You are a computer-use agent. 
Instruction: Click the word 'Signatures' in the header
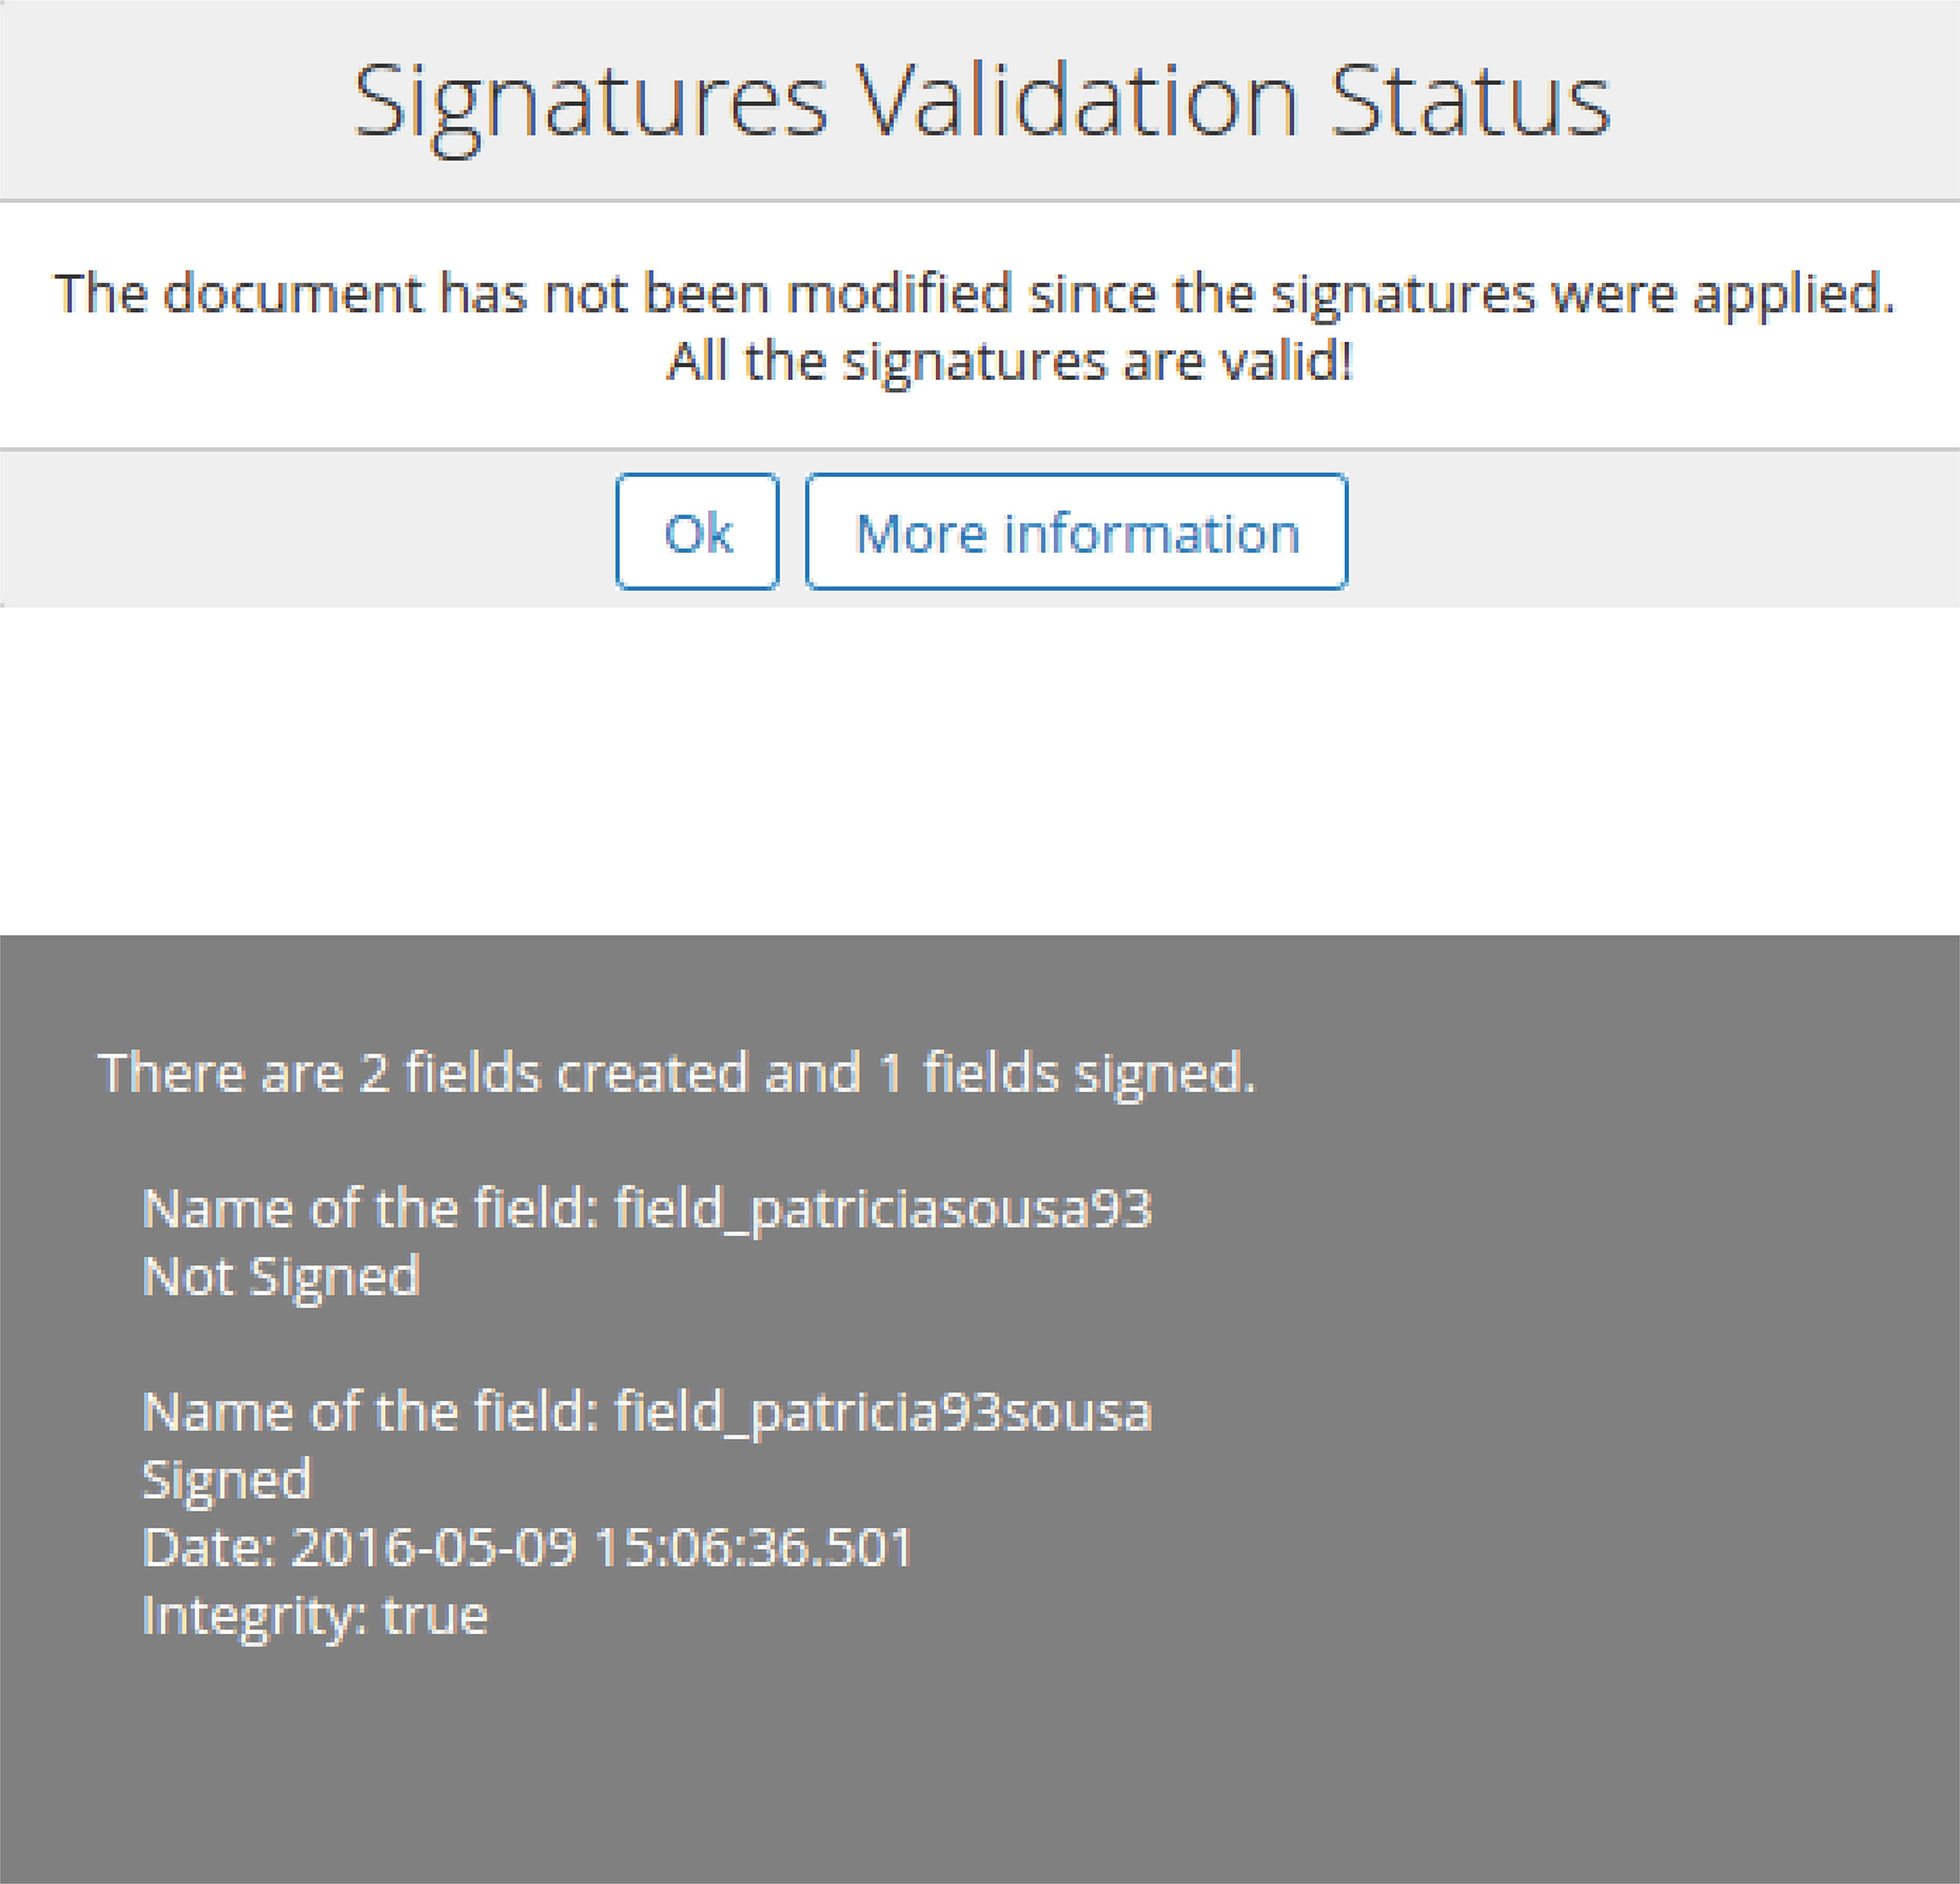[590, 102]
